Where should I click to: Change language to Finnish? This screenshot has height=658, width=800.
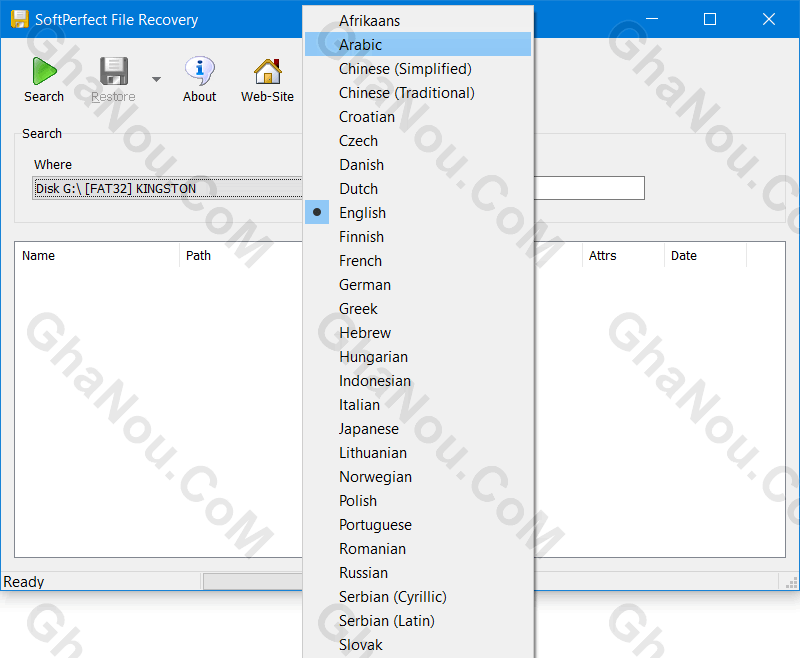(x=418, y=237)
